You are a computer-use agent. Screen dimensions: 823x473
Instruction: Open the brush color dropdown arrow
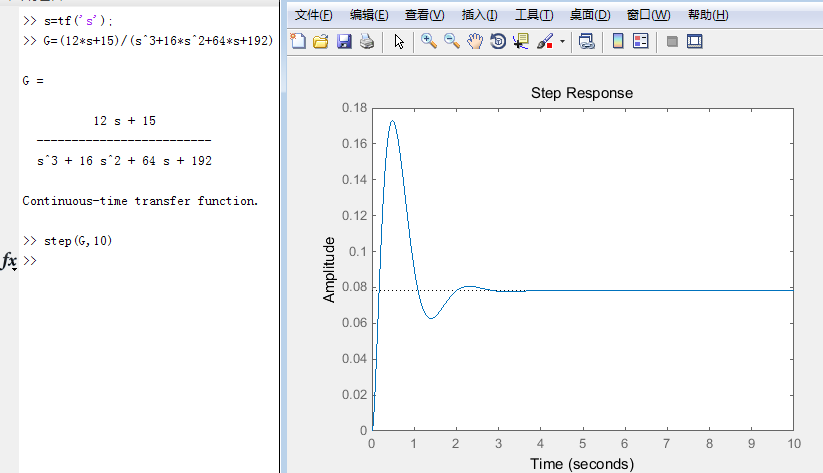(x=562, y=41)
